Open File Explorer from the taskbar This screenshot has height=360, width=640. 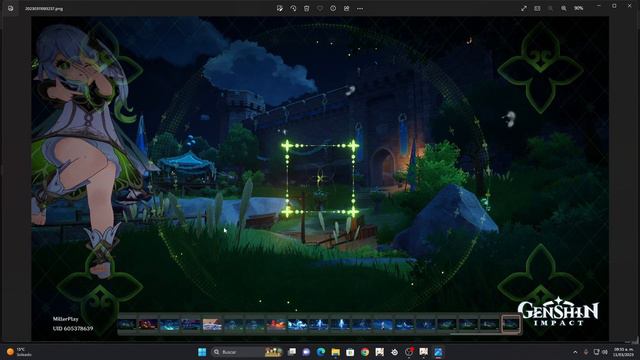click(x=336, y=352)
